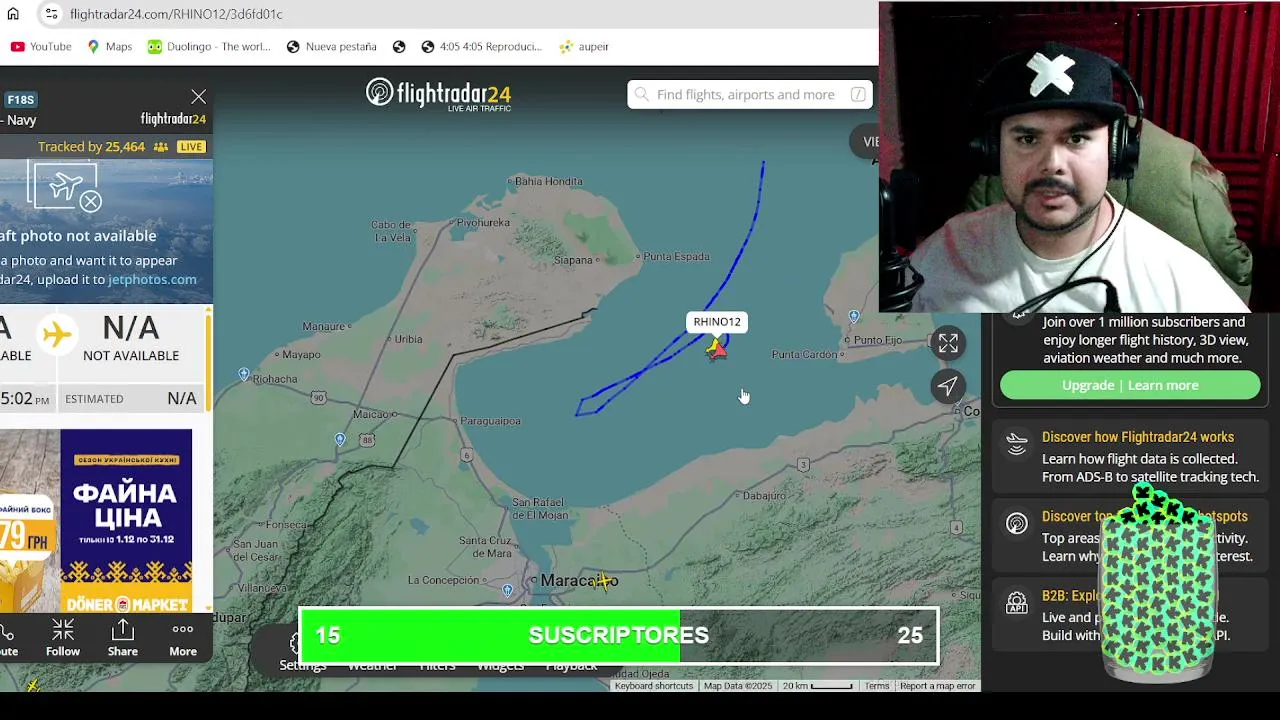Click the airport pin left of Maracaibo
This screenshot has width=1280, height=720.
(508, 590)
